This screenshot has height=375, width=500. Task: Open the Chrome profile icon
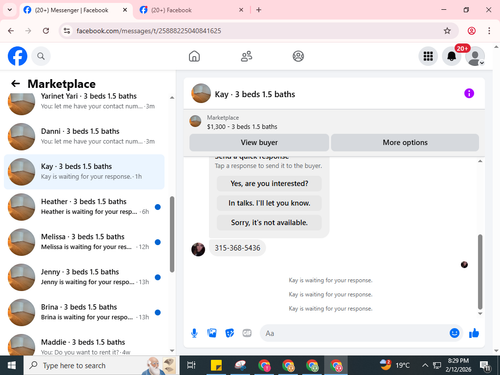(471, 31)
